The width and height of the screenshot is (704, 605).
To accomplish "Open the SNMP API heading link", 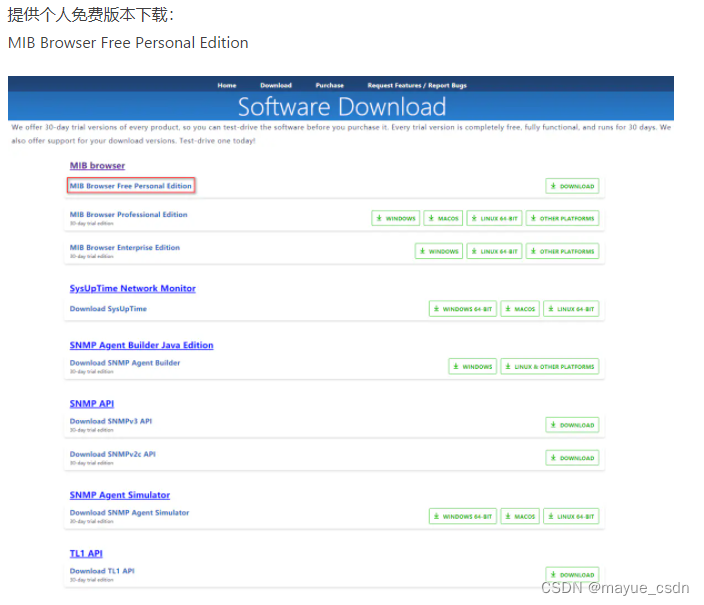I will click(x=92, y=403).
